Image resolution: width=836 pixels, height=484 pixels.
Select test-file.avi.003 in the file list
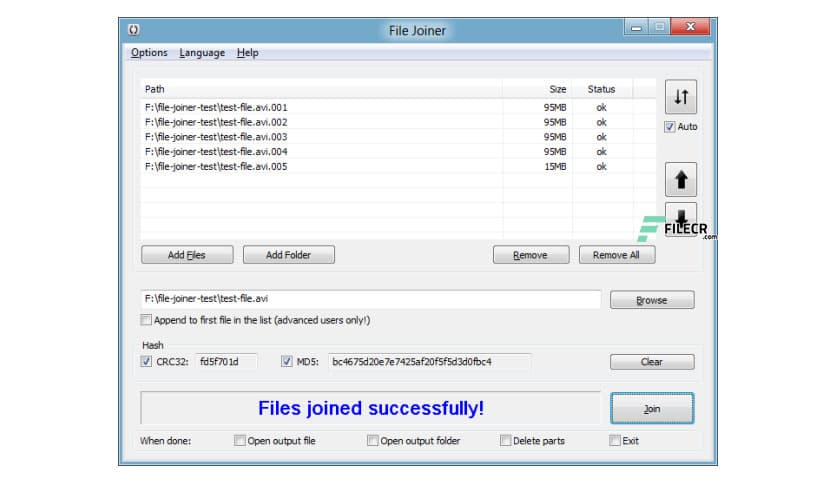coord(217,137)
